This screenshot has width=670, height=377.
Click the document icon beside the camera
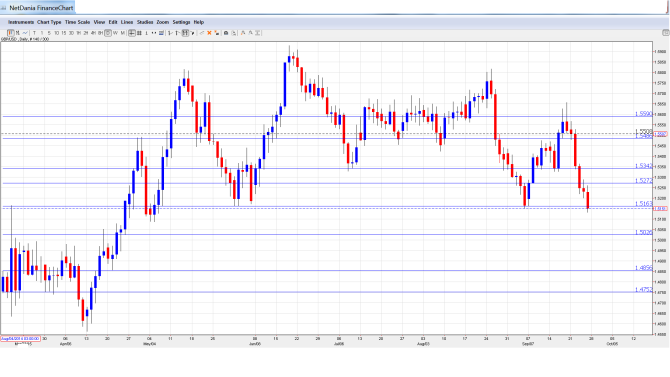pyautogui.click(x=234, y=33)
